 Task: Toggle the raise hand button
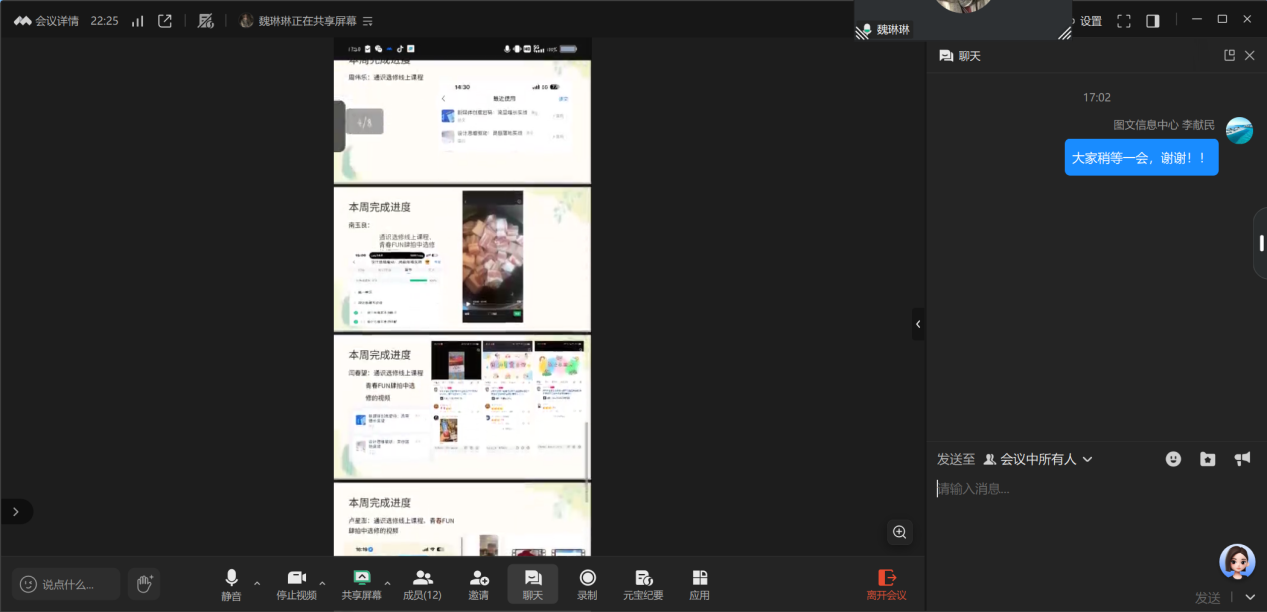[x=144, y=583]
